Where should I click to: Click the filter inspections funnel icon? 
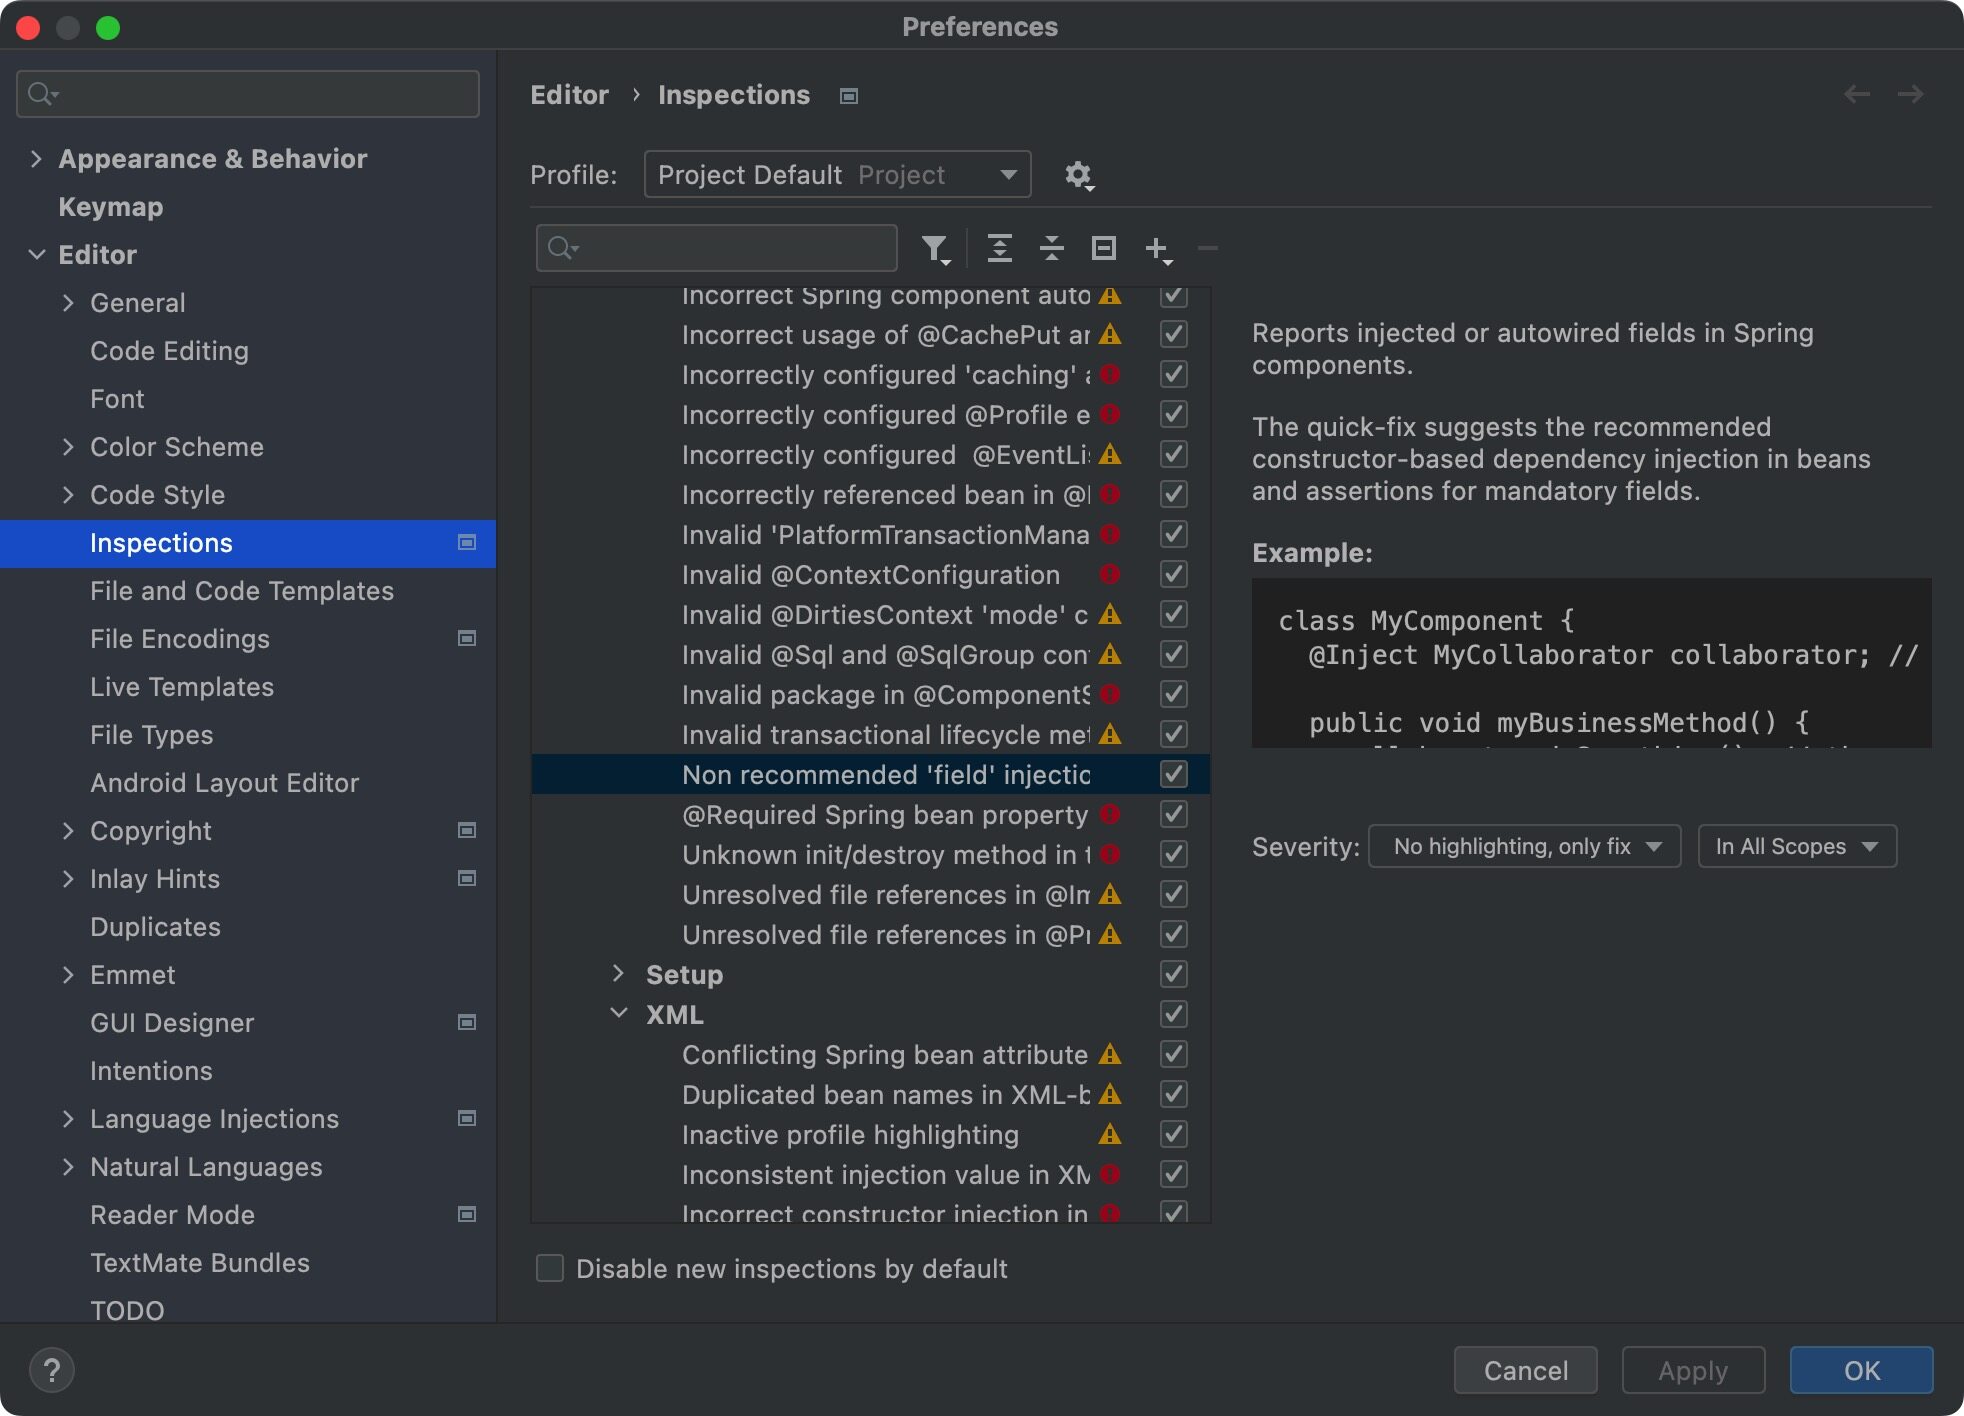(934, 248)
